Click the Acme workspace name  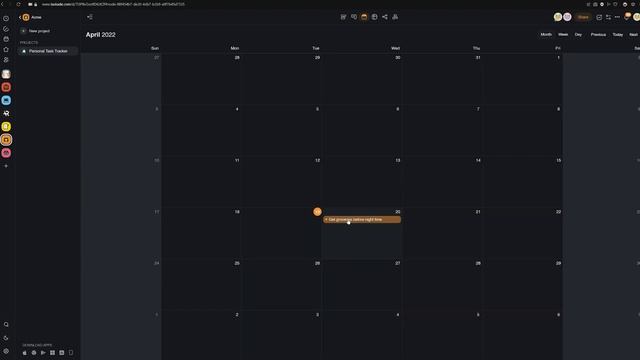36,18
